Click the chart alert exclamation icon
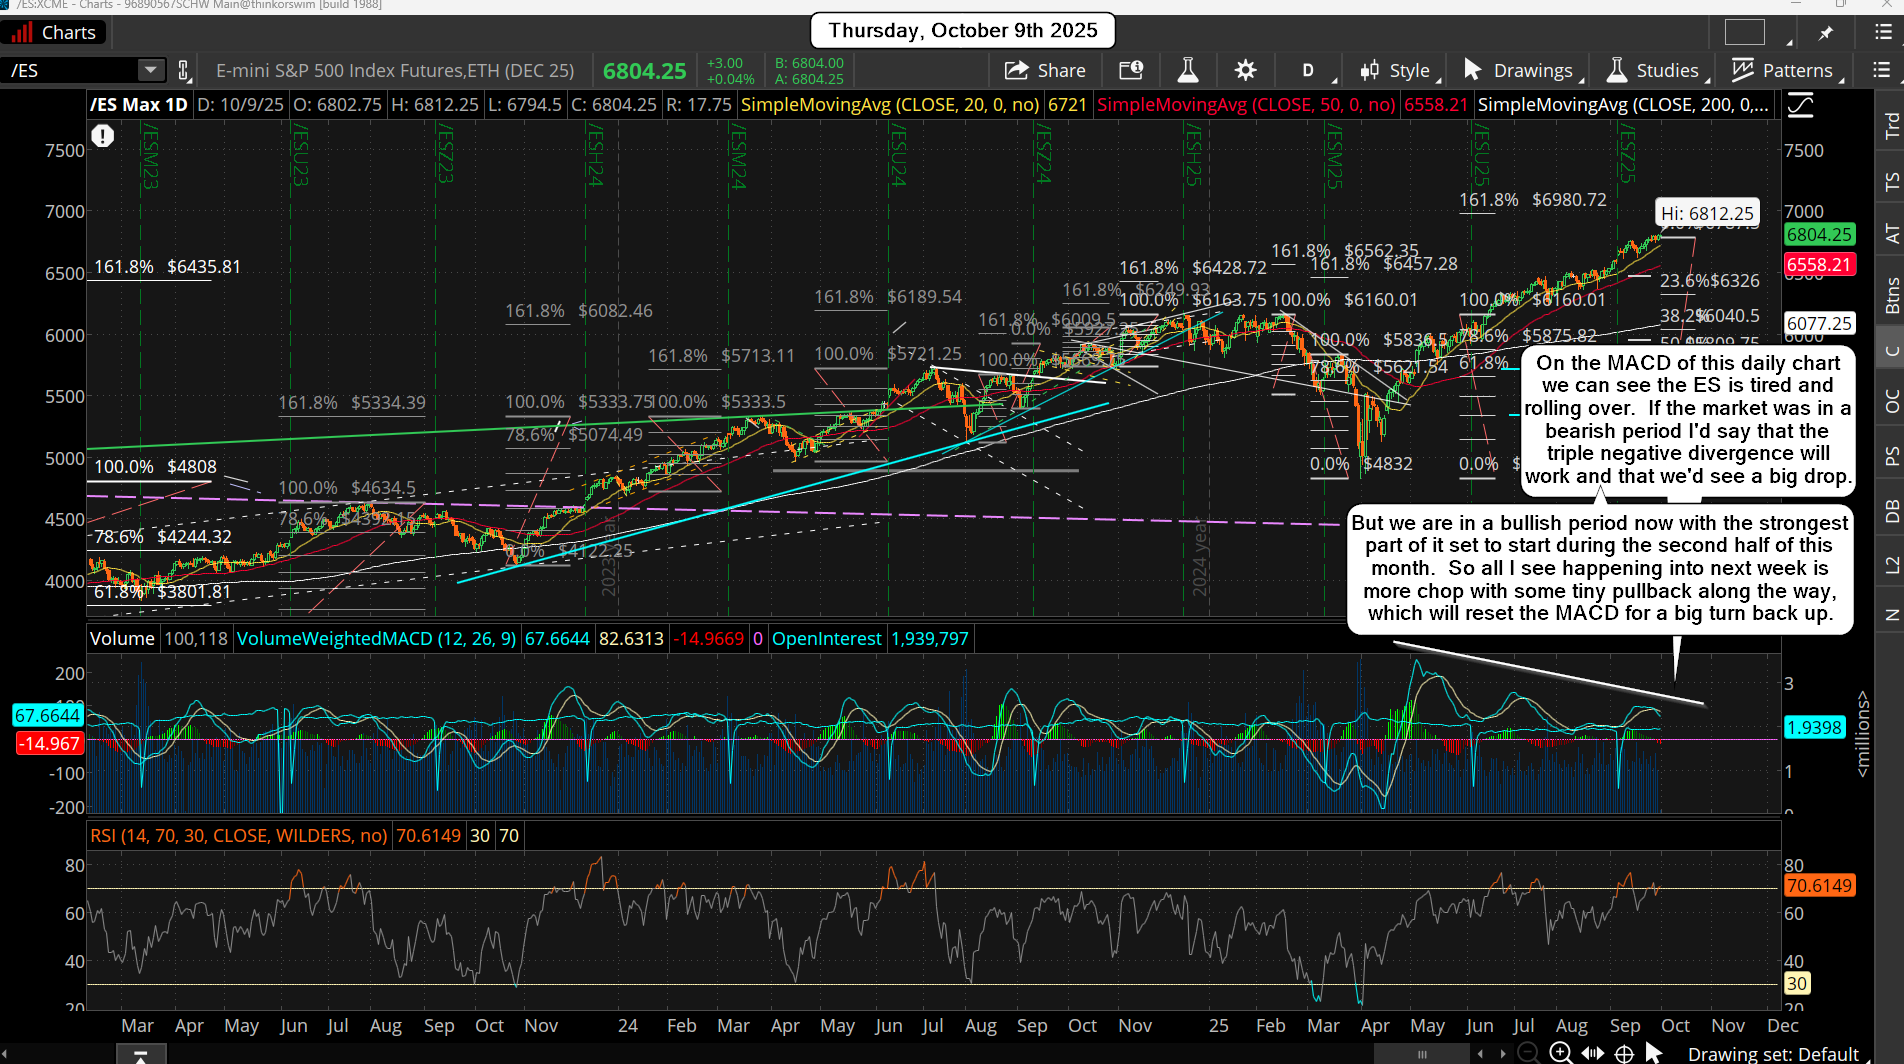The height and width of the screenshot is (1064, 1904). click(103, 136)
